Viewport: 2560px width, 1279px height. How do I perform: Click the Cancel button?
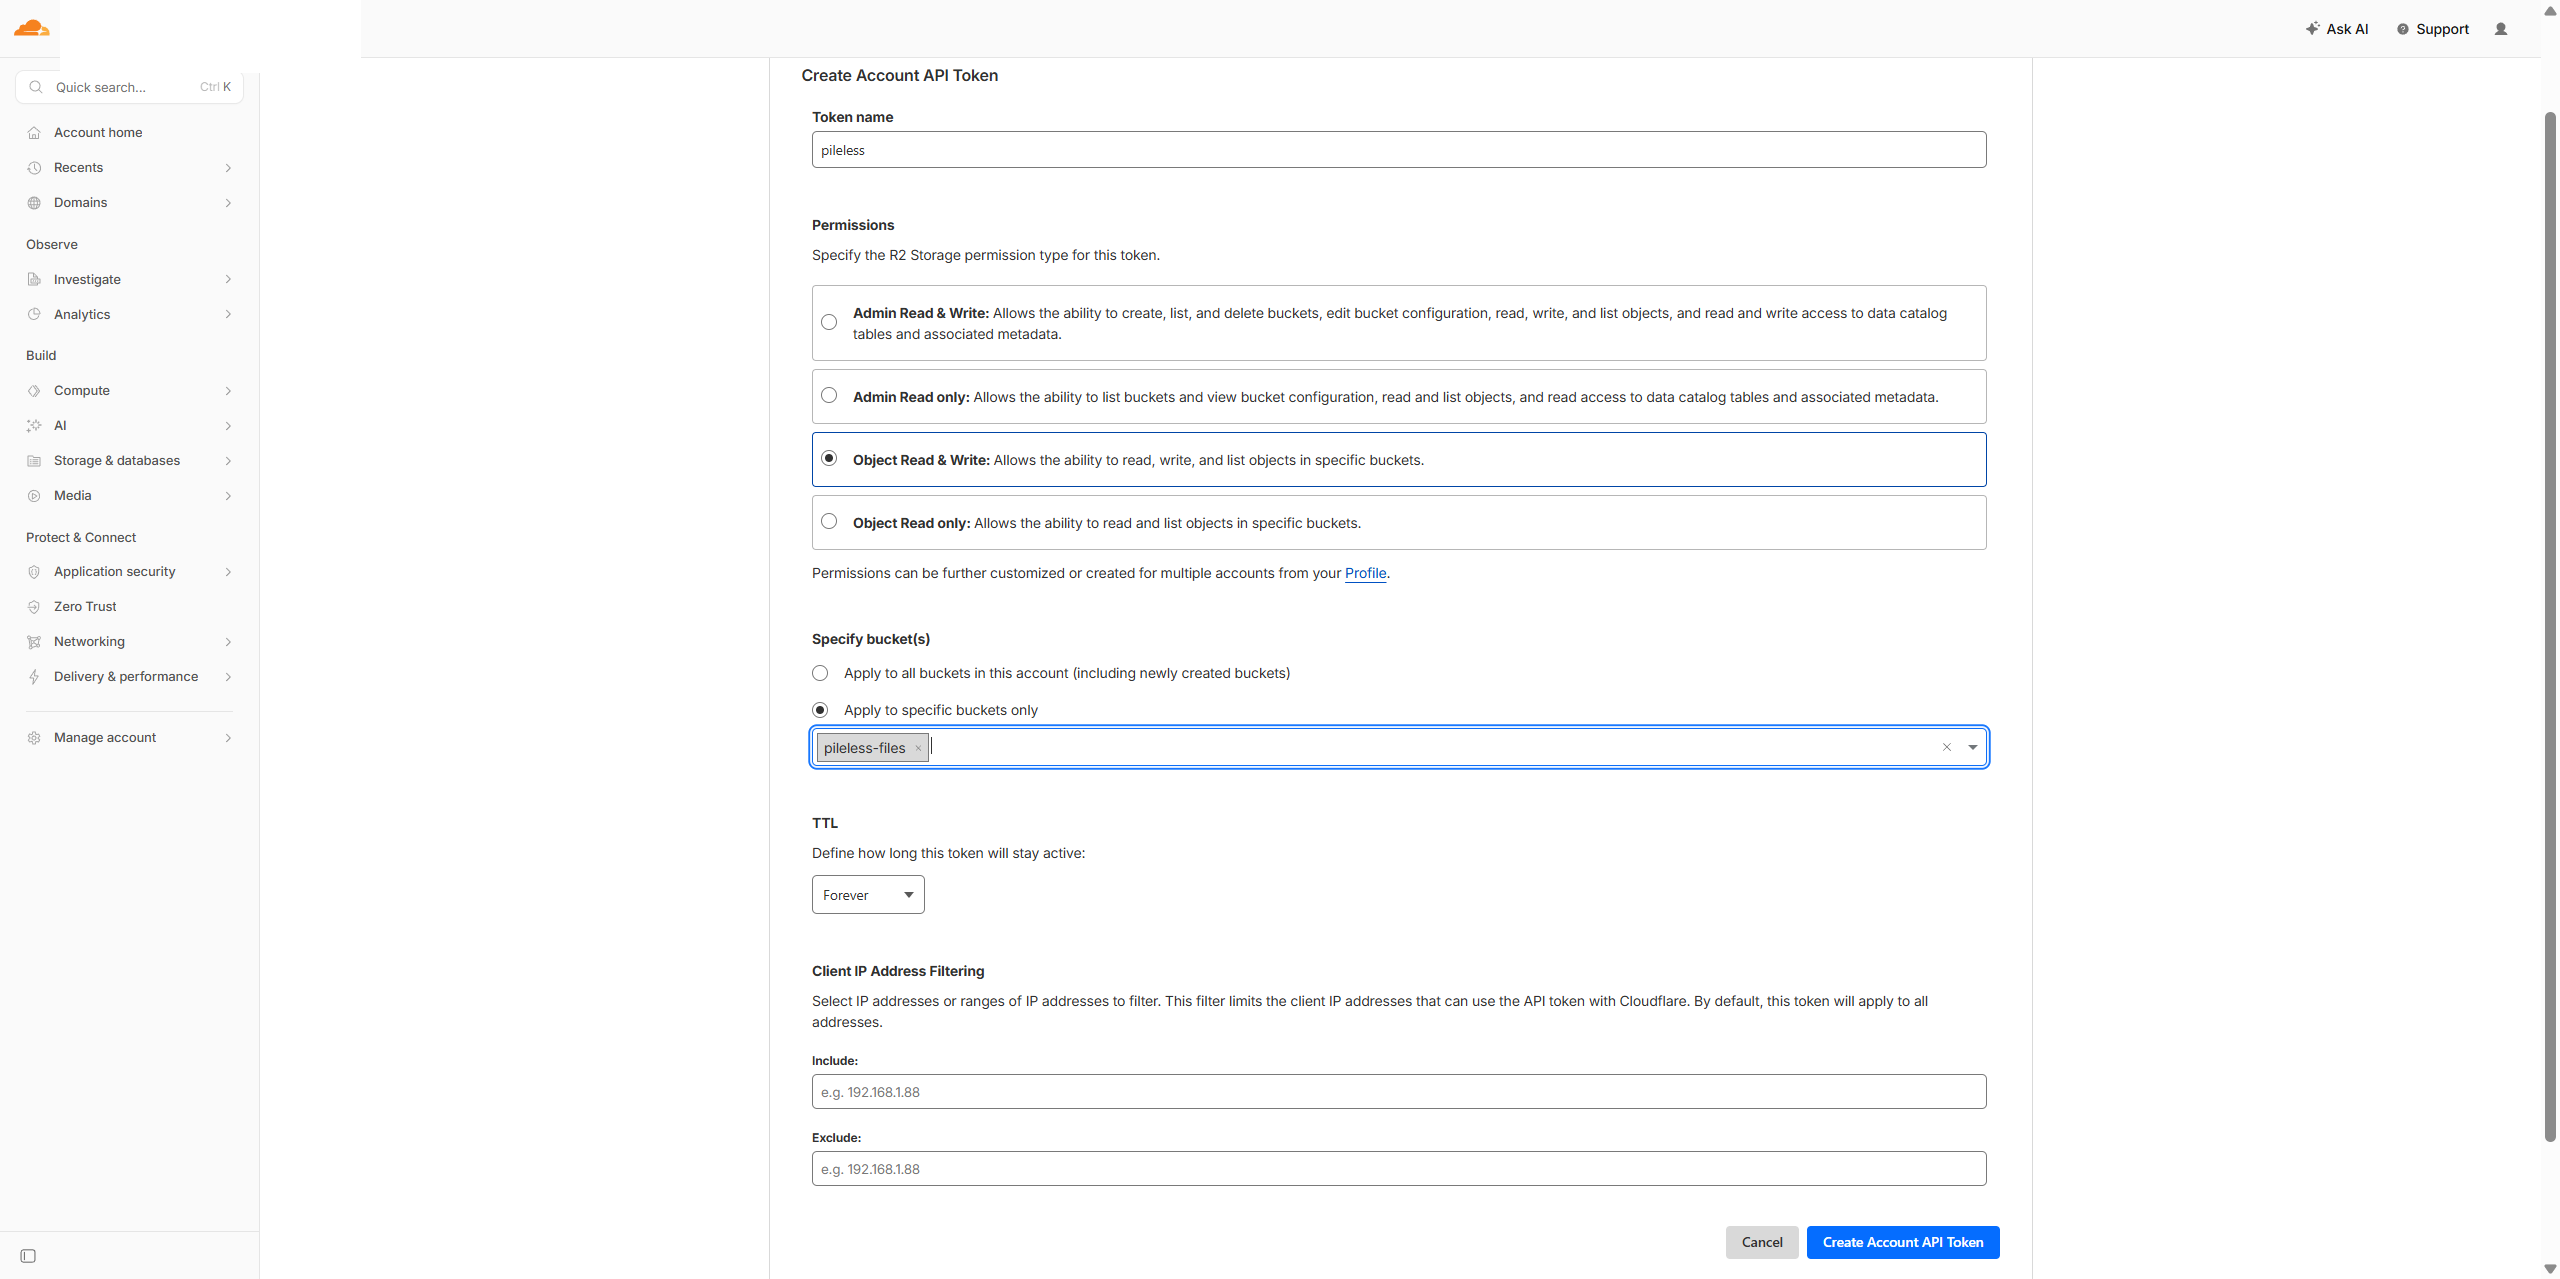[1762, 1242]
